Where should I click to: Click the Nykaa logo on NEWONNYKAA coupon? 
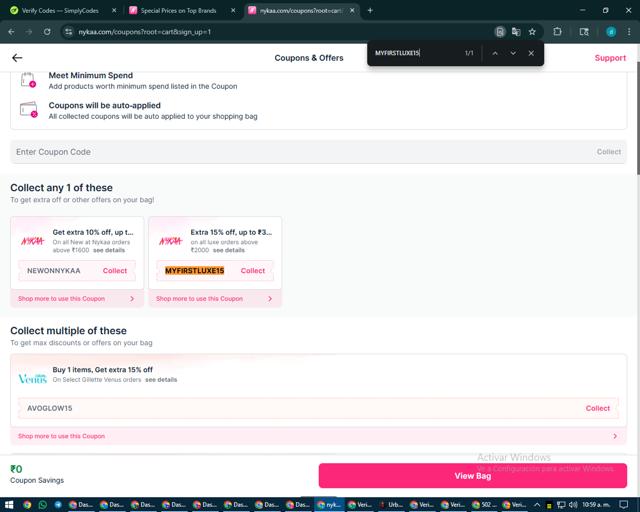click(x=33, y=241)
